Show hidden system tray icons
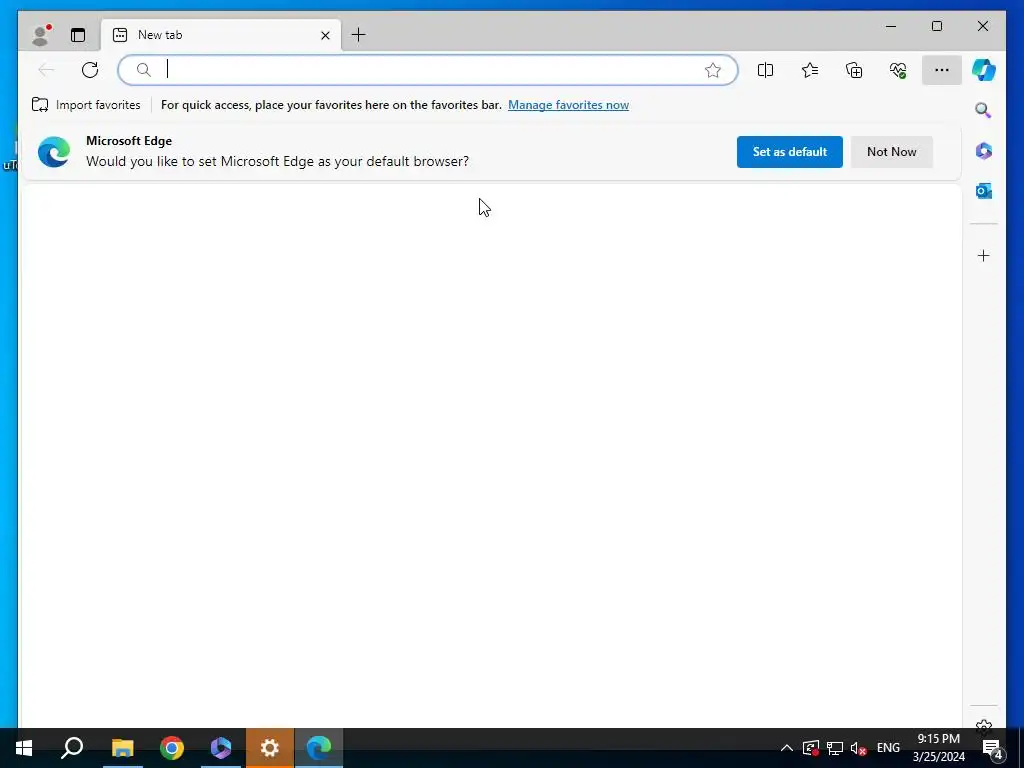This screenshot has height=768, width=1024. (x=787, y=748)
